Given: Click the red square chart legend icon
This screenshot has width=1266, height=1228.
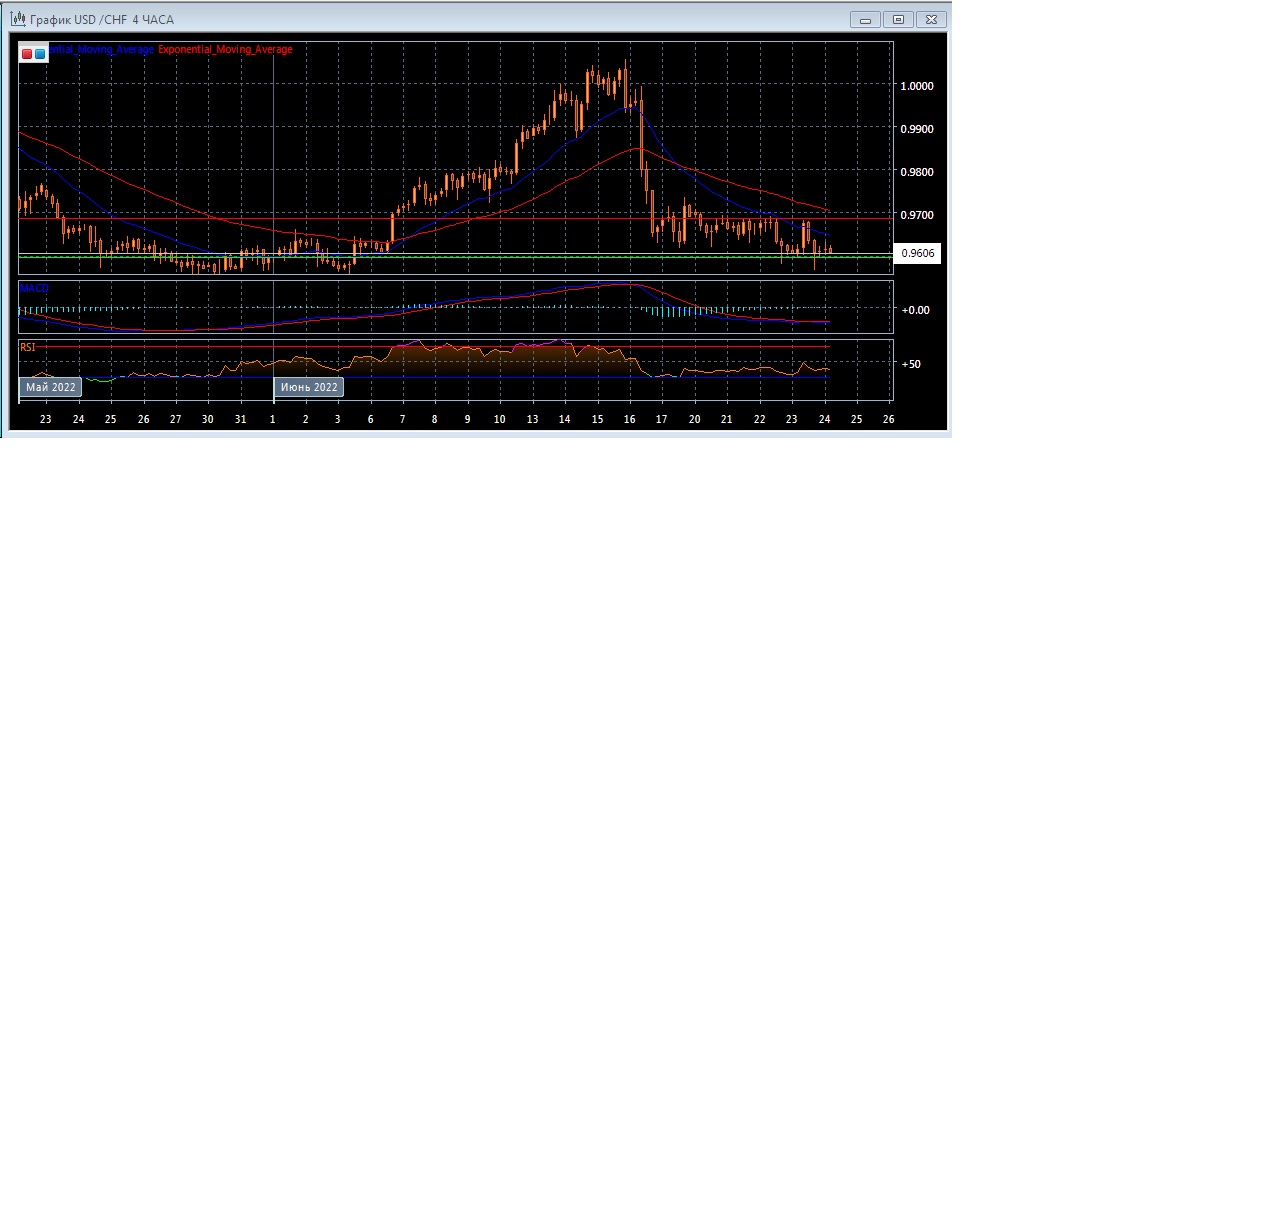Looking at the screenshot, I should click(27, 54).
